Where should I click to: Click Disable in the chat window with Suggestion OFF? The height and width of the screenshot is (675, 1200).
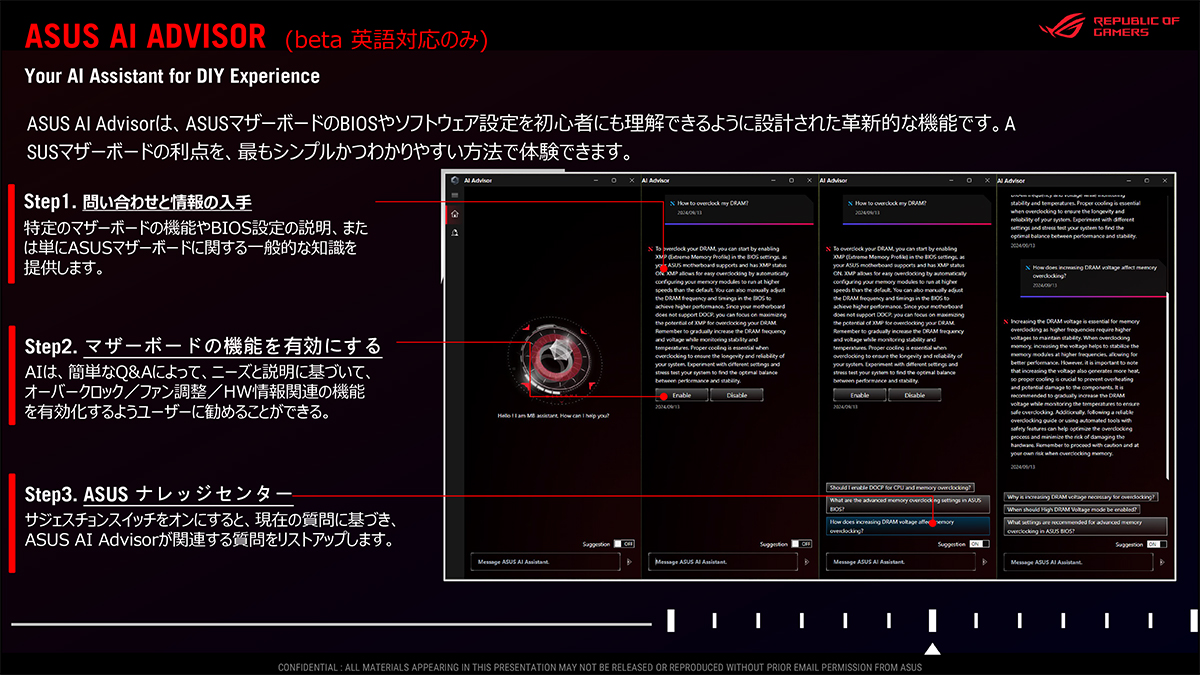(736, 395)
